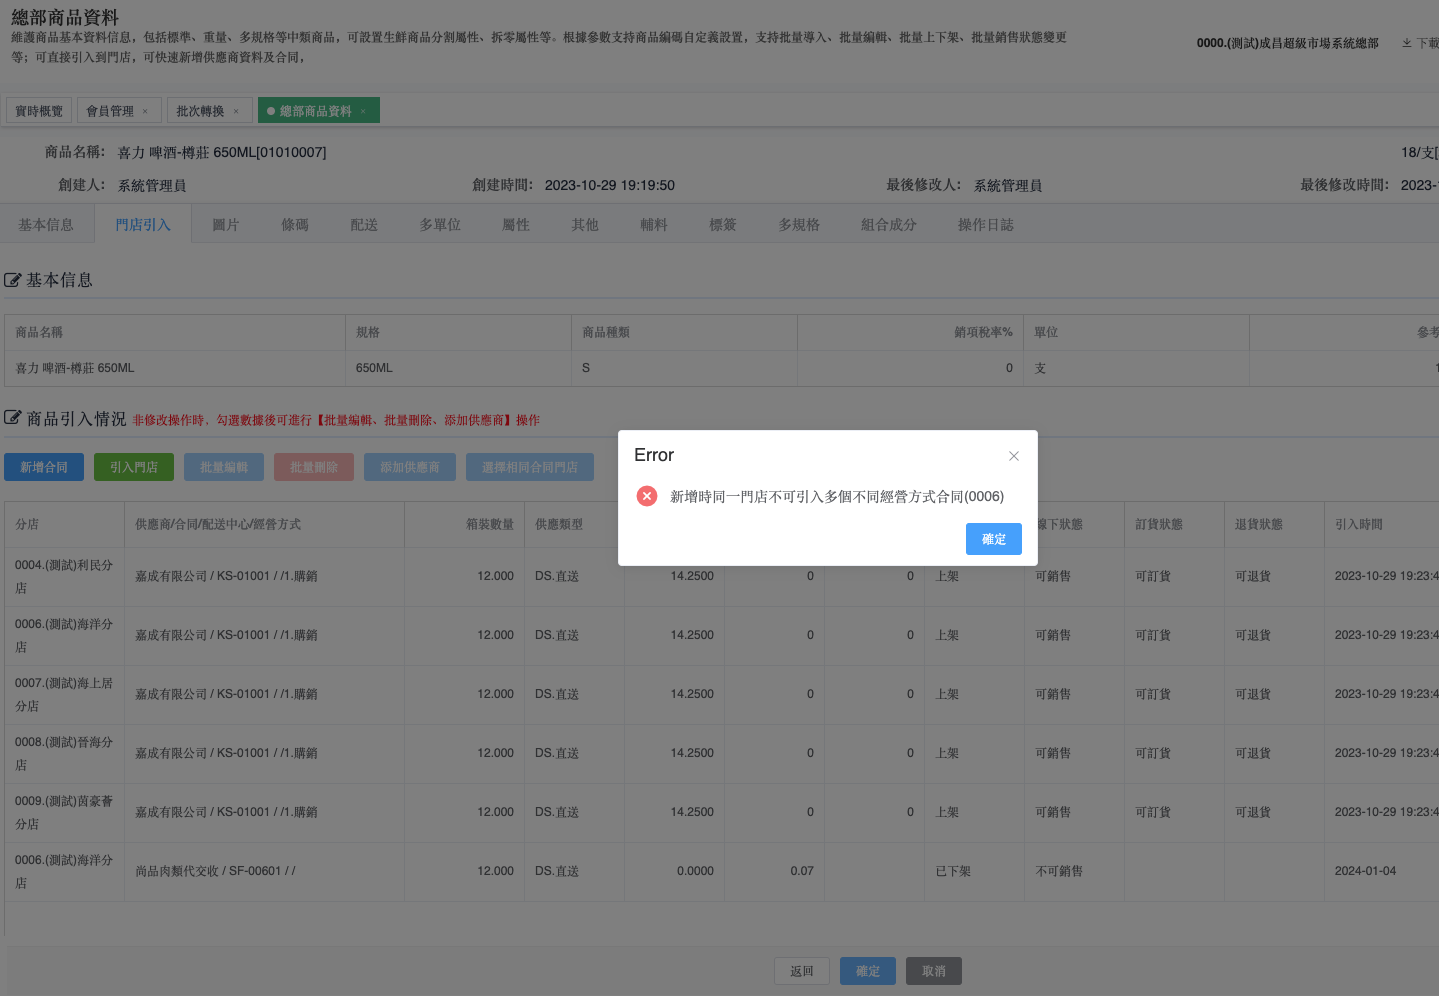1439x996 pixels.
Task: Open the 多單位 sub-tab
Action: point(440,225)
